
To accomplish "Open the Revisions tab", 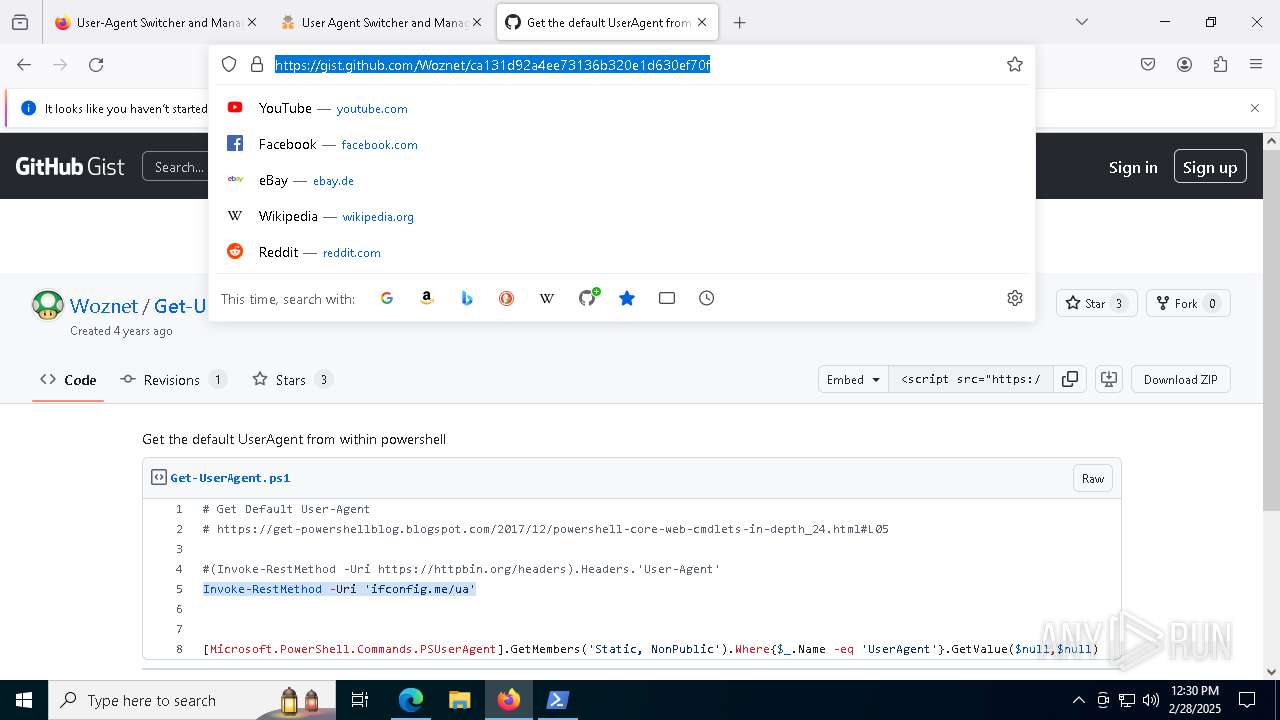I will [173, 380].
